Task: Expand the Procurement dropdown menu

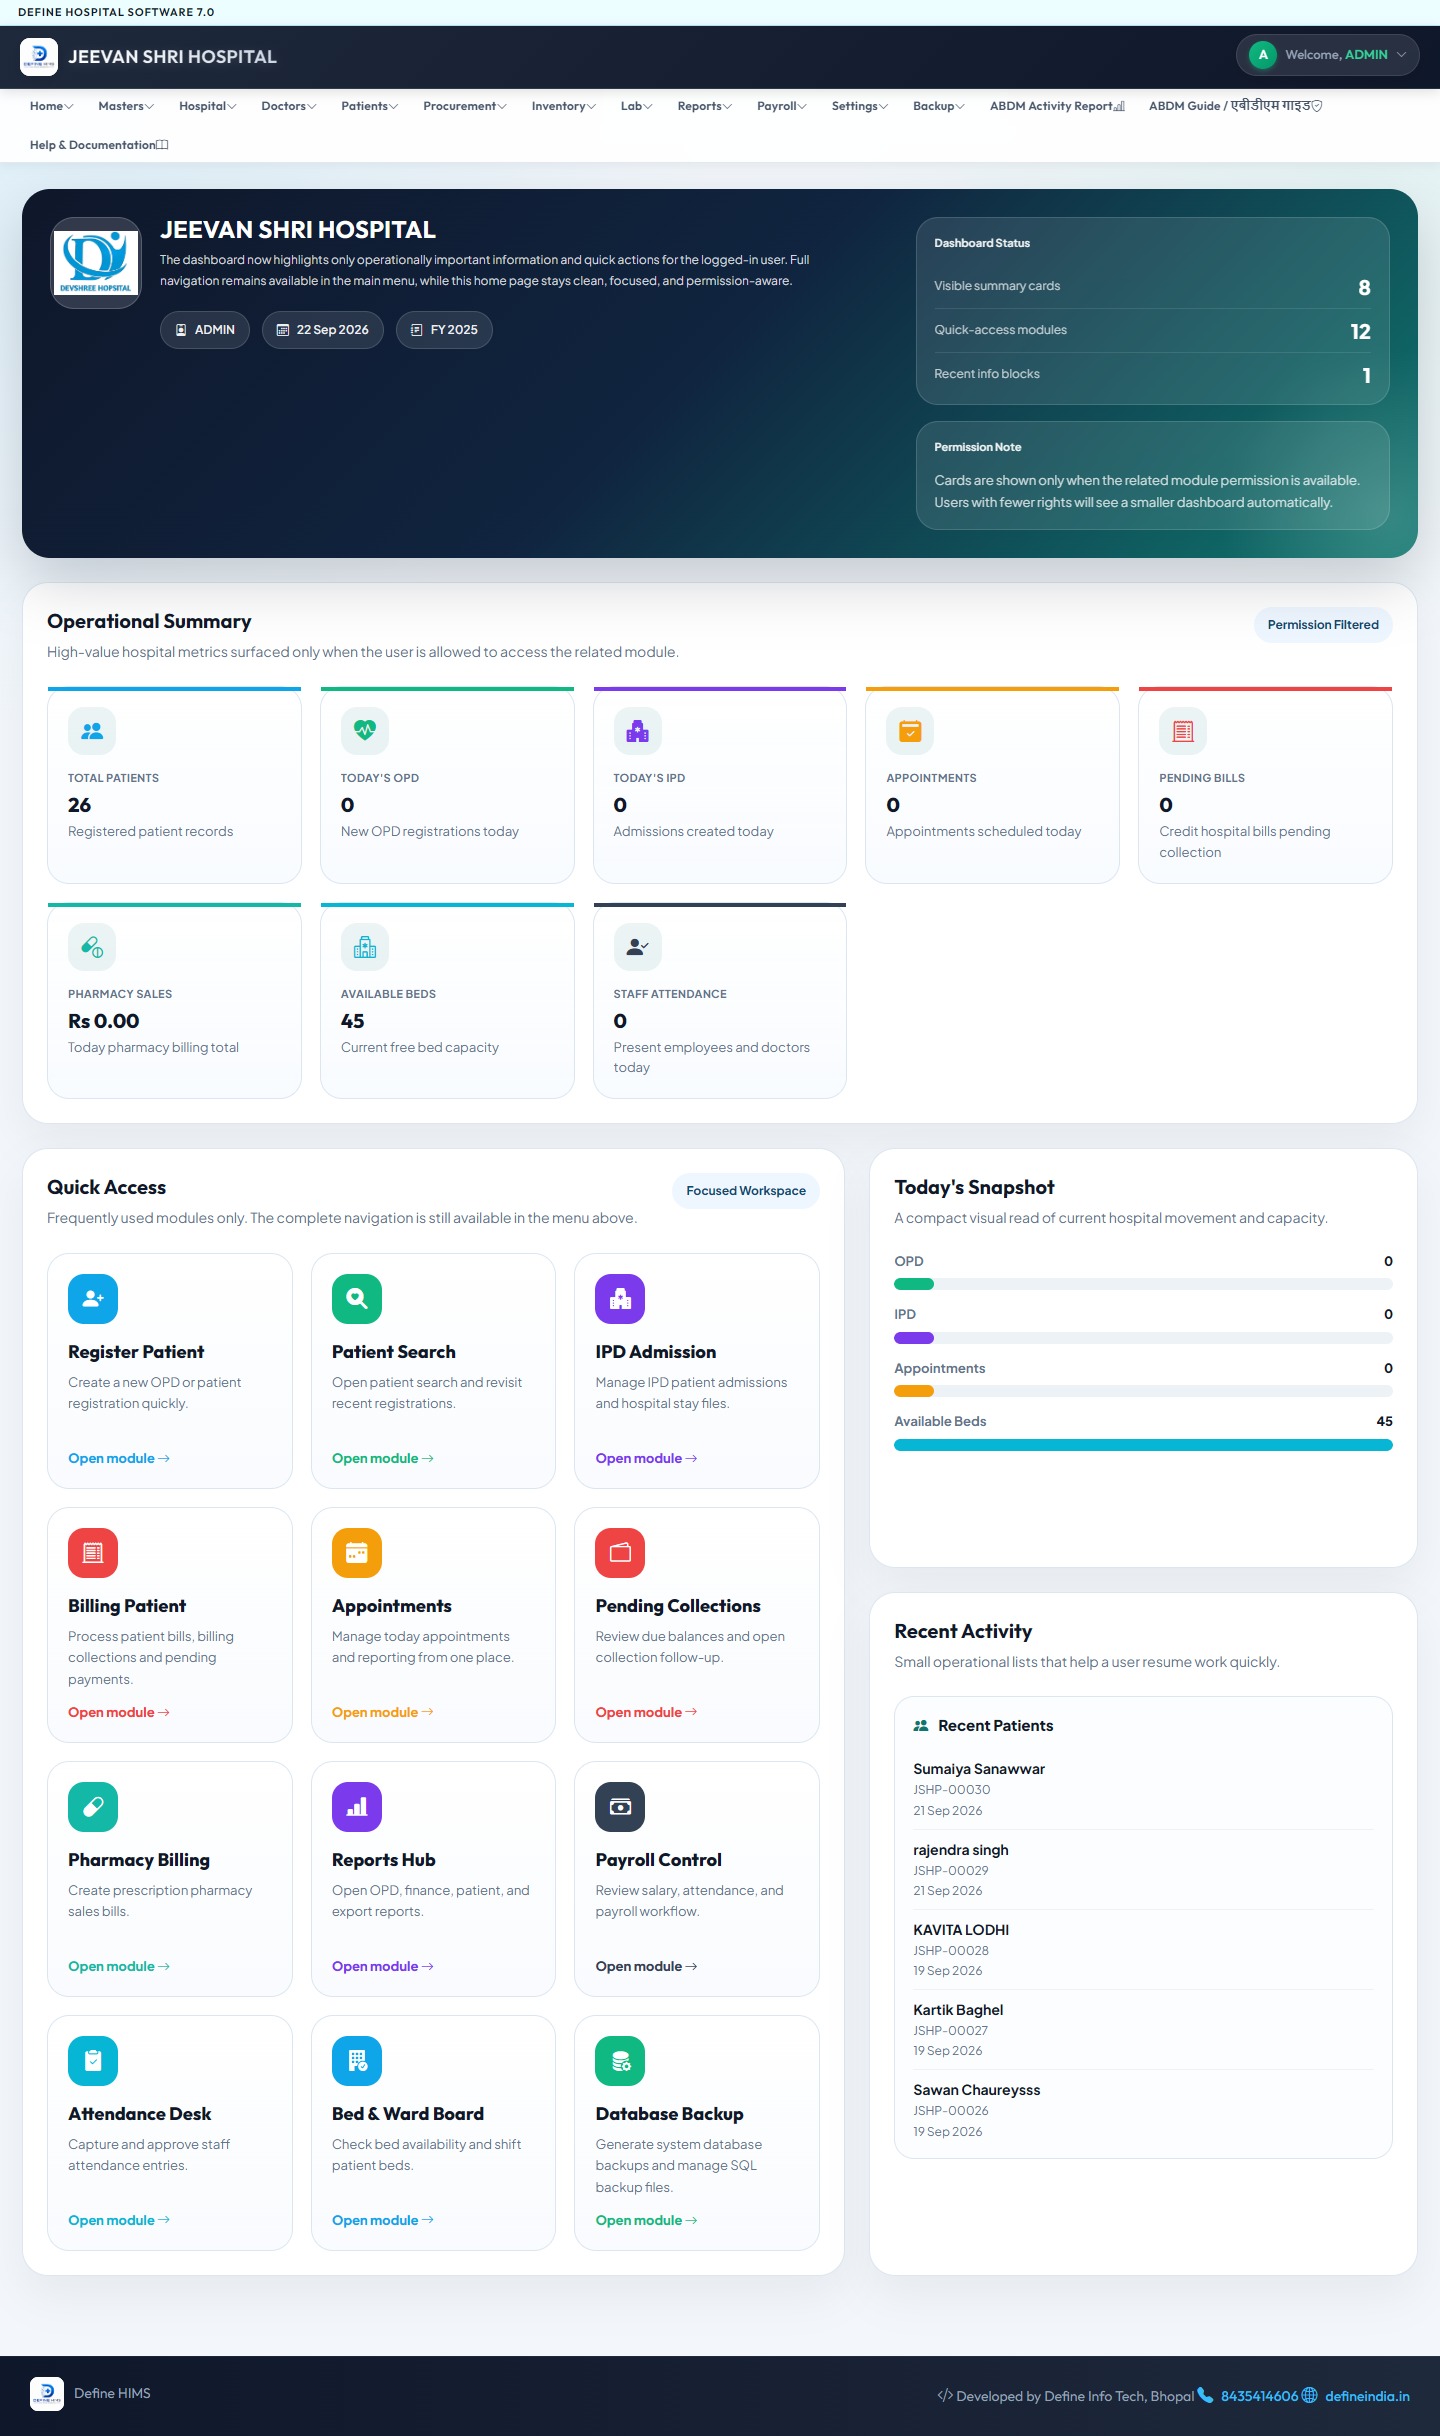Action: [x=465, y=106]
